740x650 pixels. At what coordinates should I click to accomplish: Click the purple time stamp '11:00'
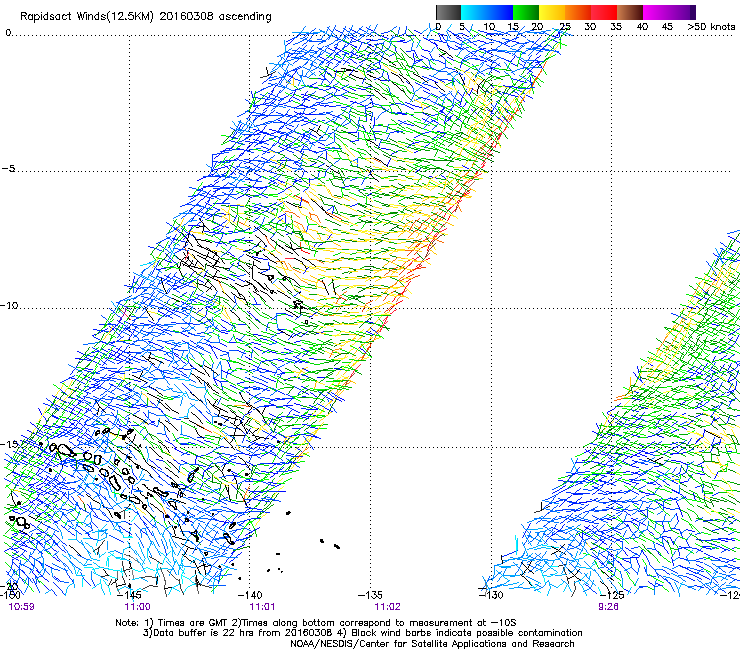tap(137, 607)
